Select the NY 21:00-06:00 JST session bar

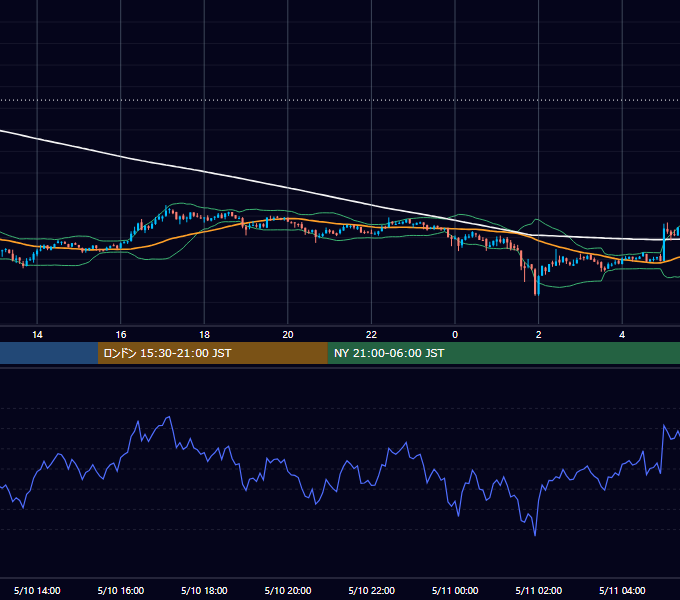[x=503, y=353]
